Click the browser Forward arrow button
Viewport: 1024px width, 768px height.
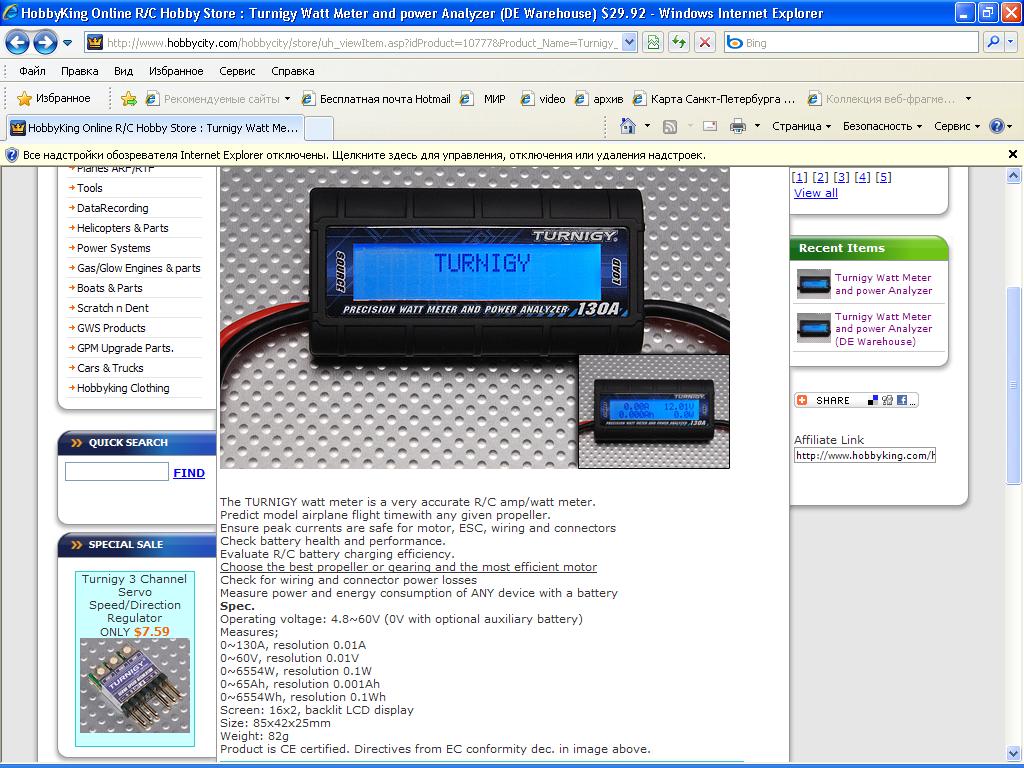(45, 43)
